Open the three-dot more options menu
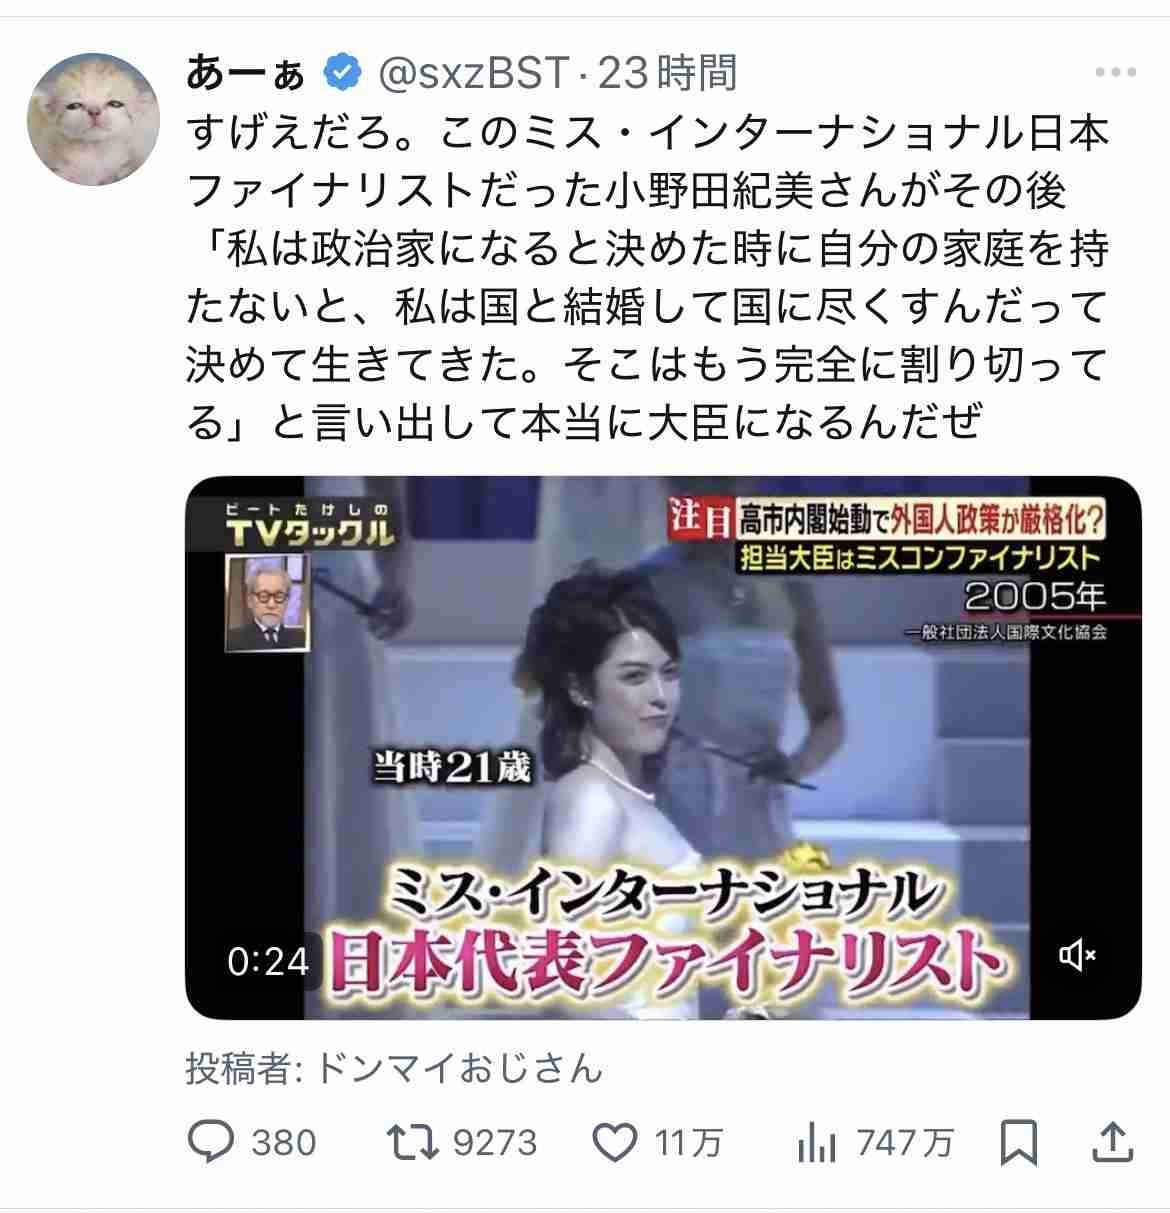Image resolution: width=1170 pixels, height=1213 pixels. [1115, 73]
